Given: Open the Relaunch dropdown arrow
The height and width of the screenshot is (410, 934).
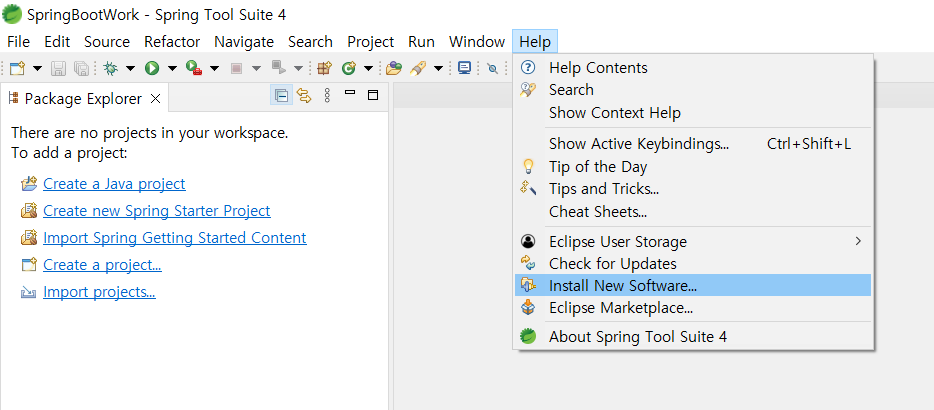Looking at the screenshot, I should [298, 69].
